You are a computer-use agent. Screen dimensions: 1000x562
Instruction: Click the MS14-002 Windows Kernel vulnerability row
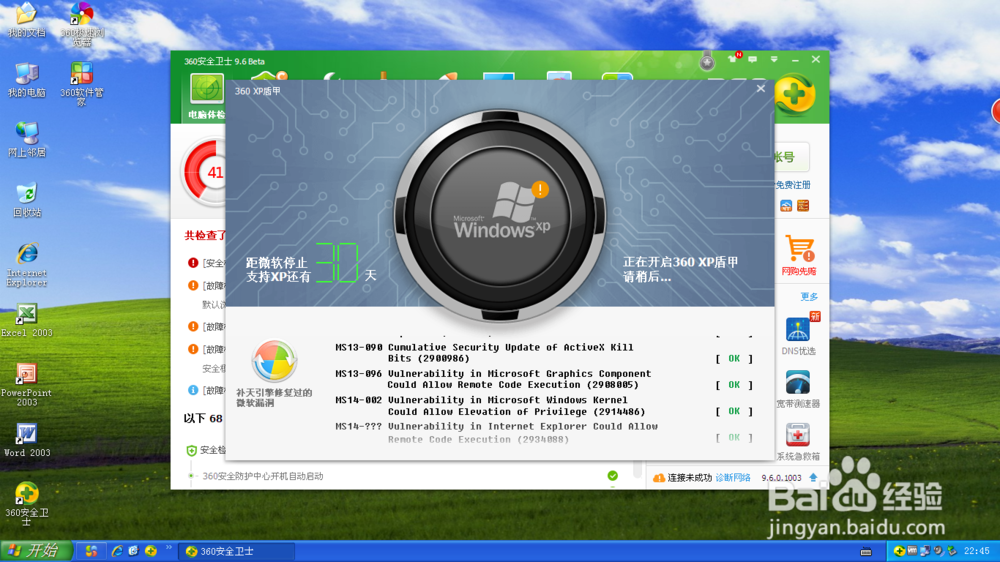pos(543,406)
